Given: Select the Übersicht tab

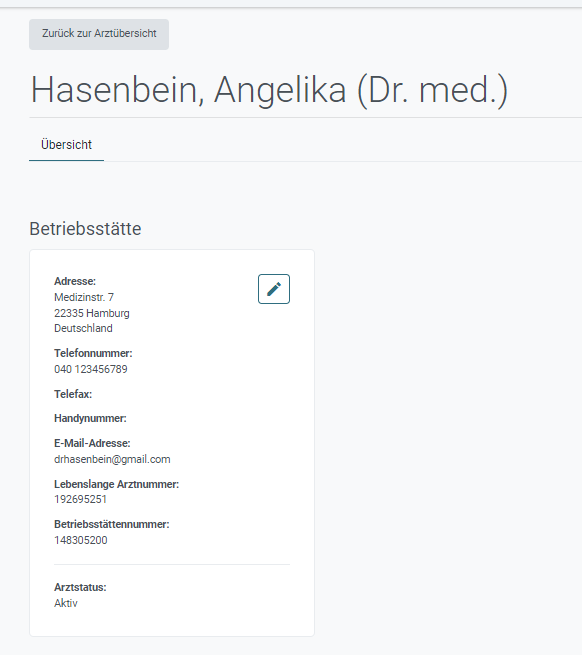Looking at the screenshot, I should (x=66, y=145).
